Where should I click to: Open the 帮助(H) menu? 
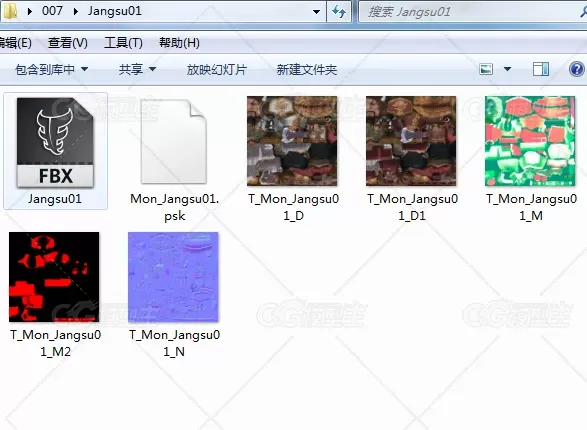(x=179, y=43)
